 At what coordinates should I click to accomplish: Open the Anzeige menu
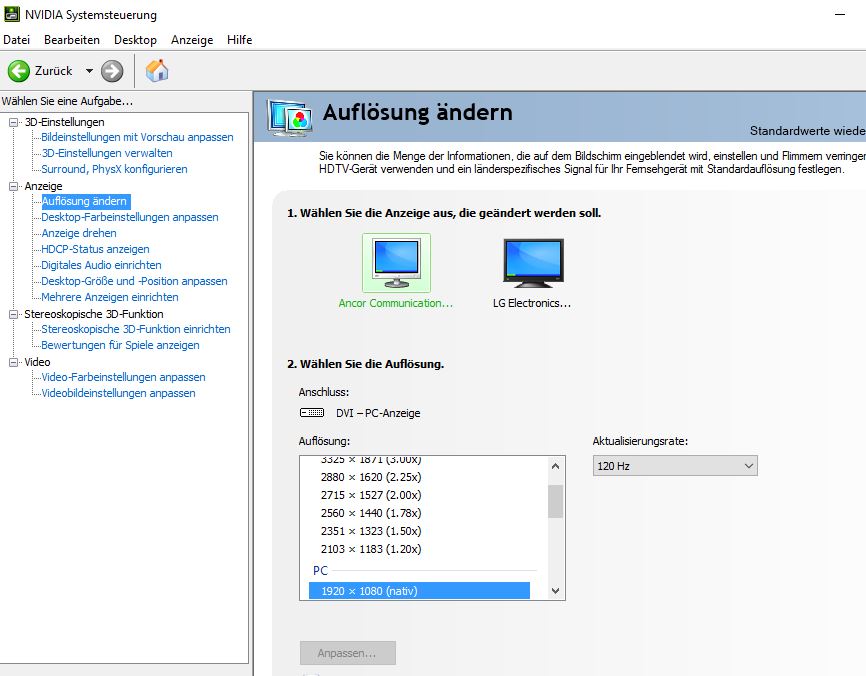[192, 40]
